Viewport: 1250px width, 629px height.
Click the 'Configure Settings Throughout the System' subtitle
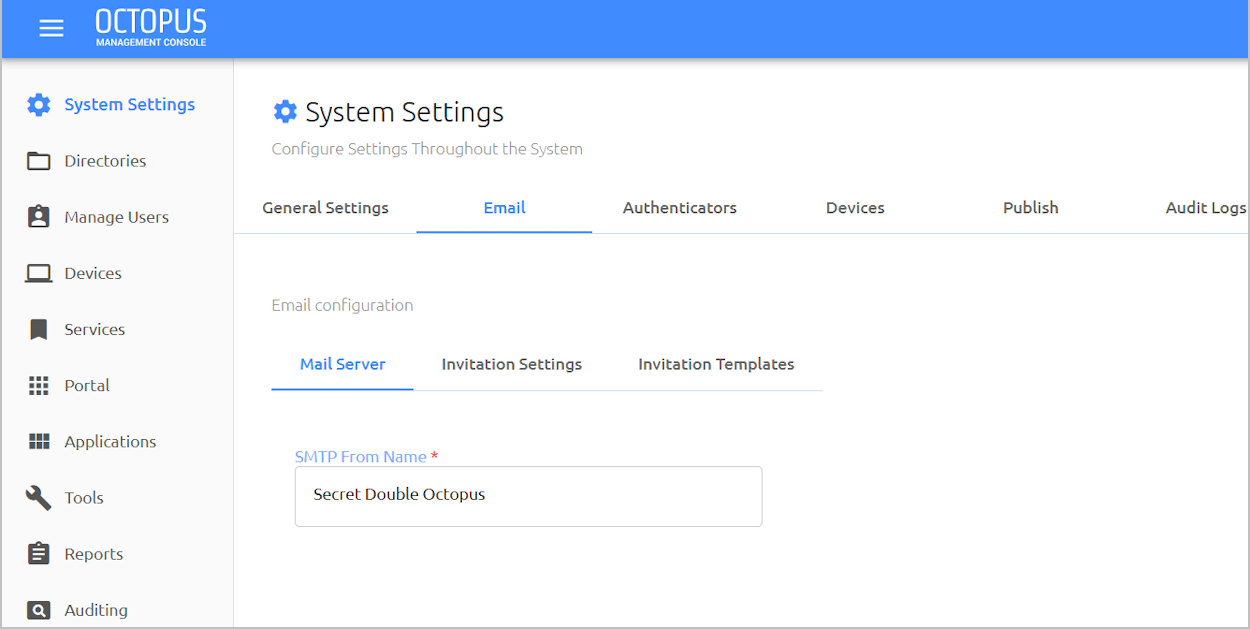[427, 149]
